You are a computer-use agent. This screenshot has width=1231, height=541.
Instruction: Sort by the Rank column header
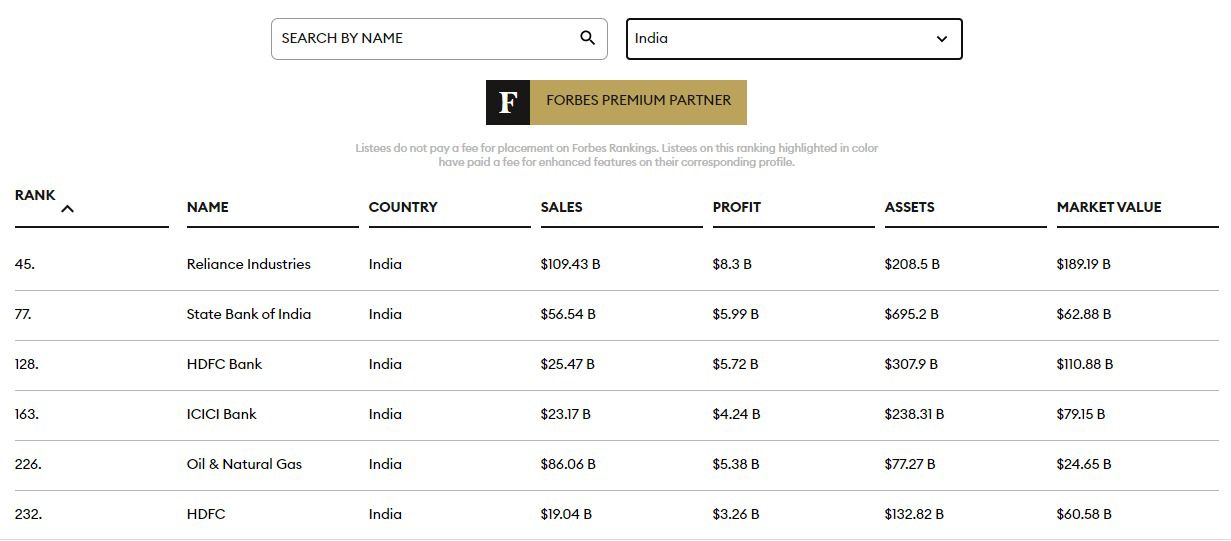click(x=35, y=195)
